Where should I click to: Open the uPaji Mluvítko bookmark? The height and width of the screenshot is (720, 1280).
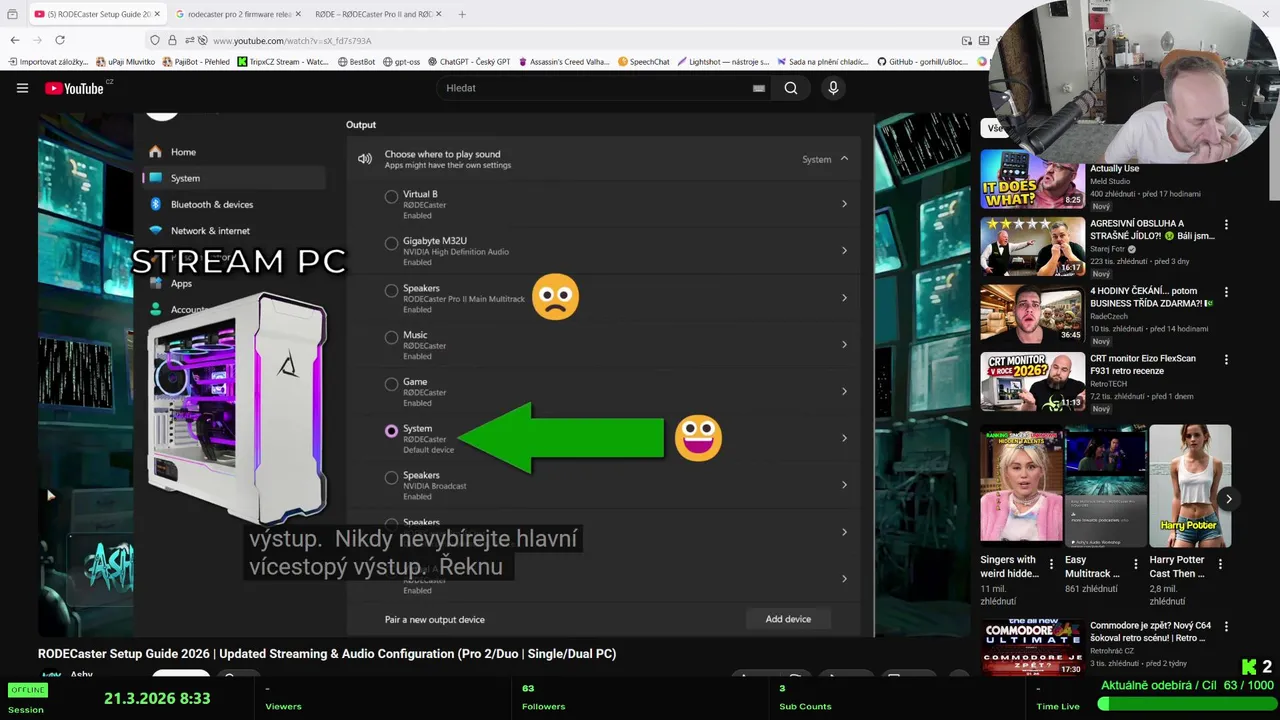pyautogui.click(x=126, y=61)
